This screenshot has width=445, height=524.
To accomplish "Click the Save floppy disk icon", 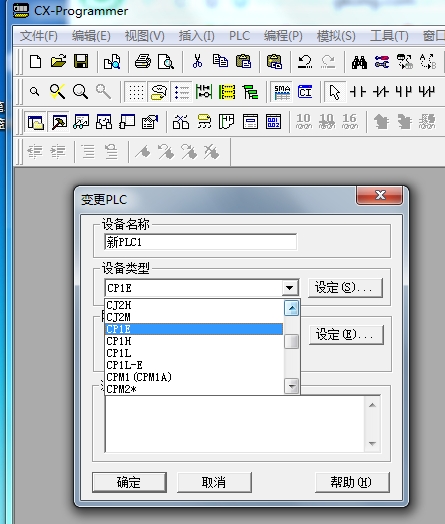I will (81, 62).
